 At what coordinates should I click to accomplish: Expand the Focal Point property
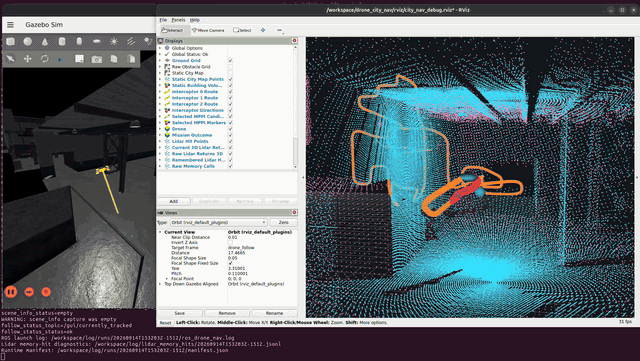tap(167, 279)
